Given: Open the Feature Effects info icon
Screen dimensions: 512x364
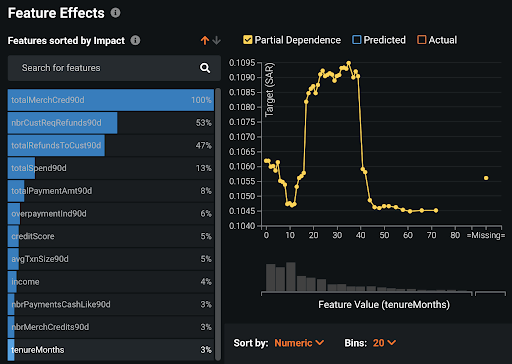Looking at the screenshot, I should tap(115, 13).
